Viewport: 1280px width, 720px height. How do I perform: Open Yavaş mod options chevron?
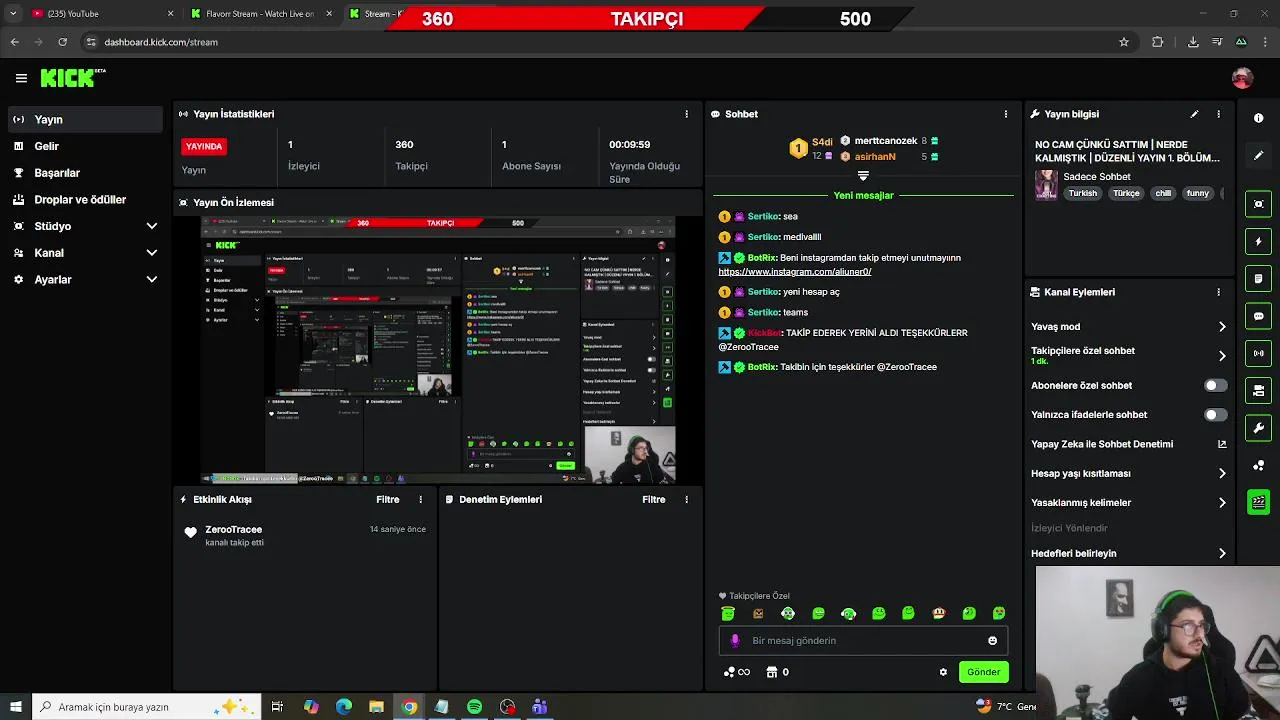pos(1222,327)
